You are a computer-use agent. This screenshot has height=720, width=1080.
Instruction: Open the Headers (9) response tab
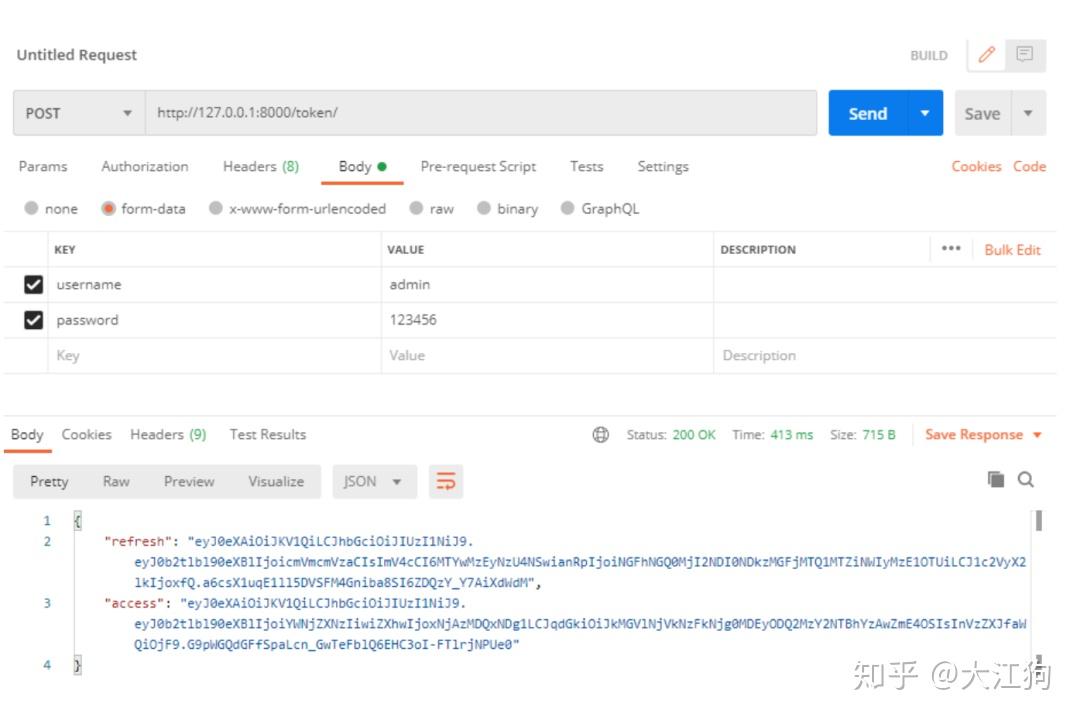(167, 434)
